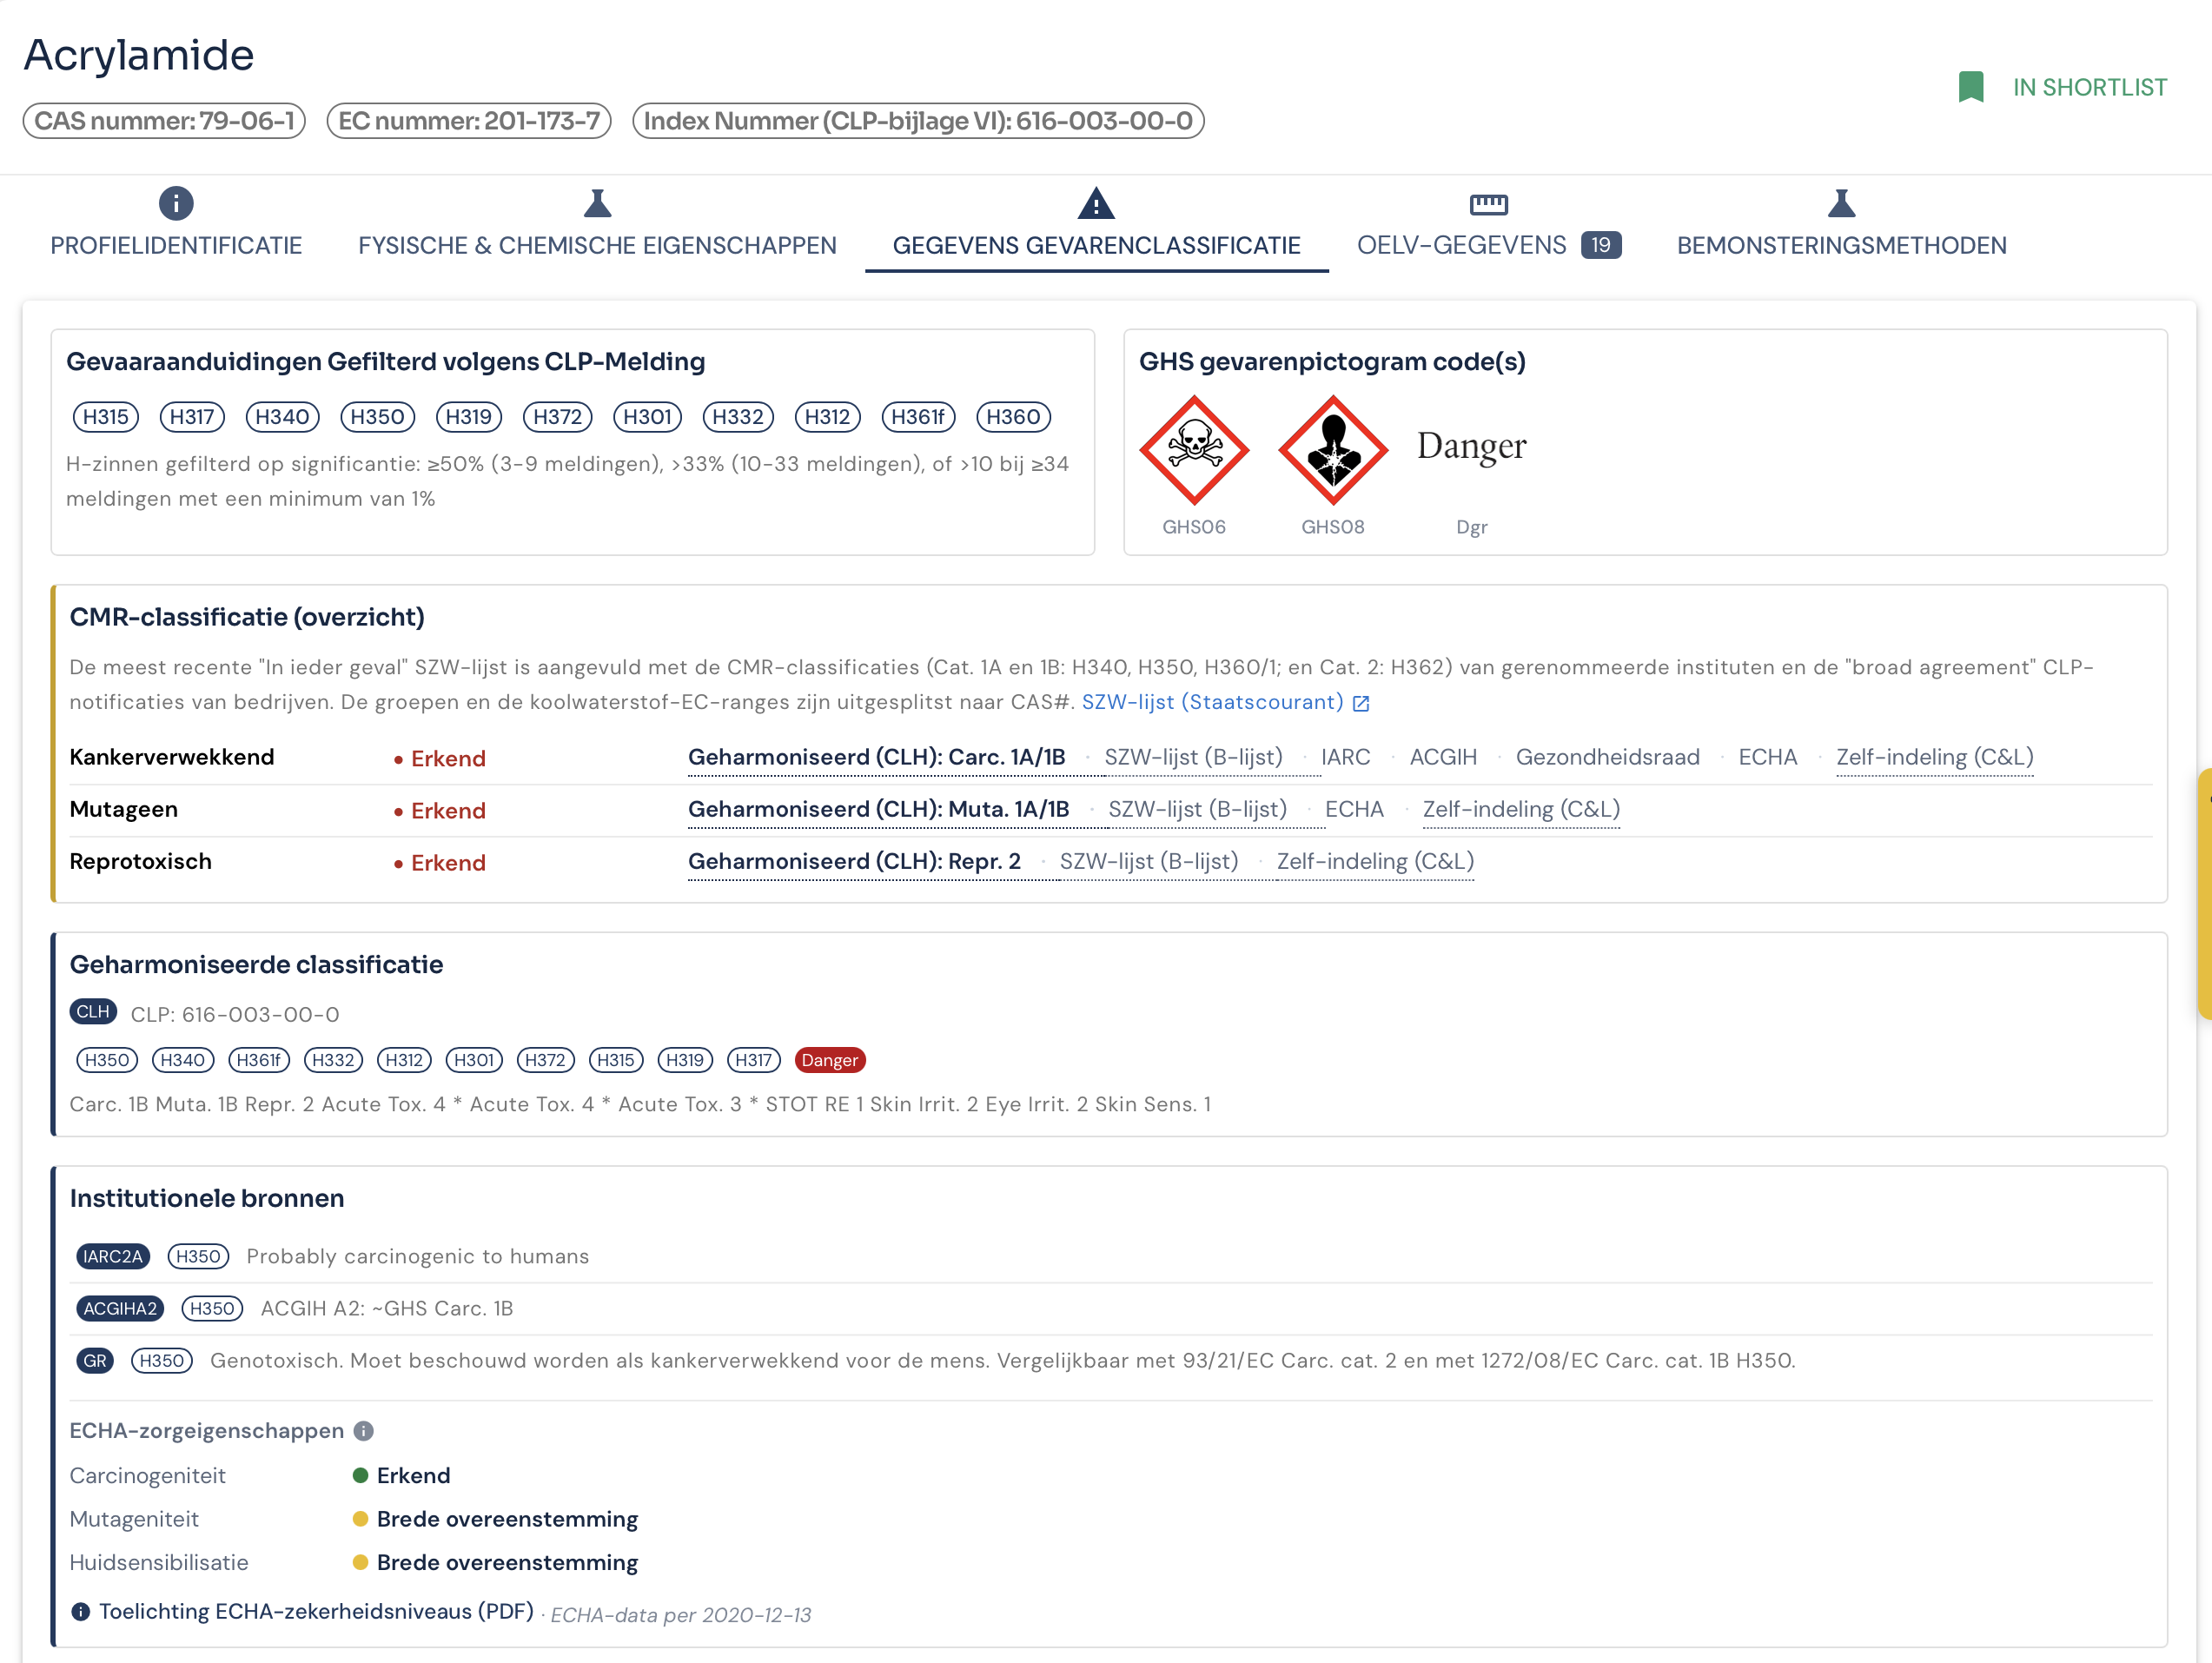The image size is (2212, 1663).
Task: Click H350 tag next to ACGIHA2
Action: coord(212,1308)
